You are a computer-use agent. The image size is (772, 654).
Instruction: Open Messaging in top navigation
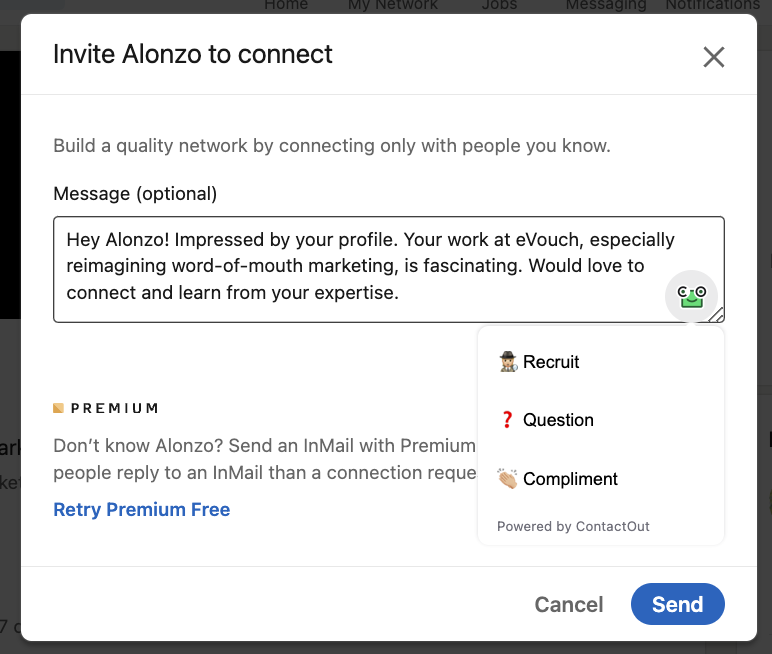[x=605, y=5]
